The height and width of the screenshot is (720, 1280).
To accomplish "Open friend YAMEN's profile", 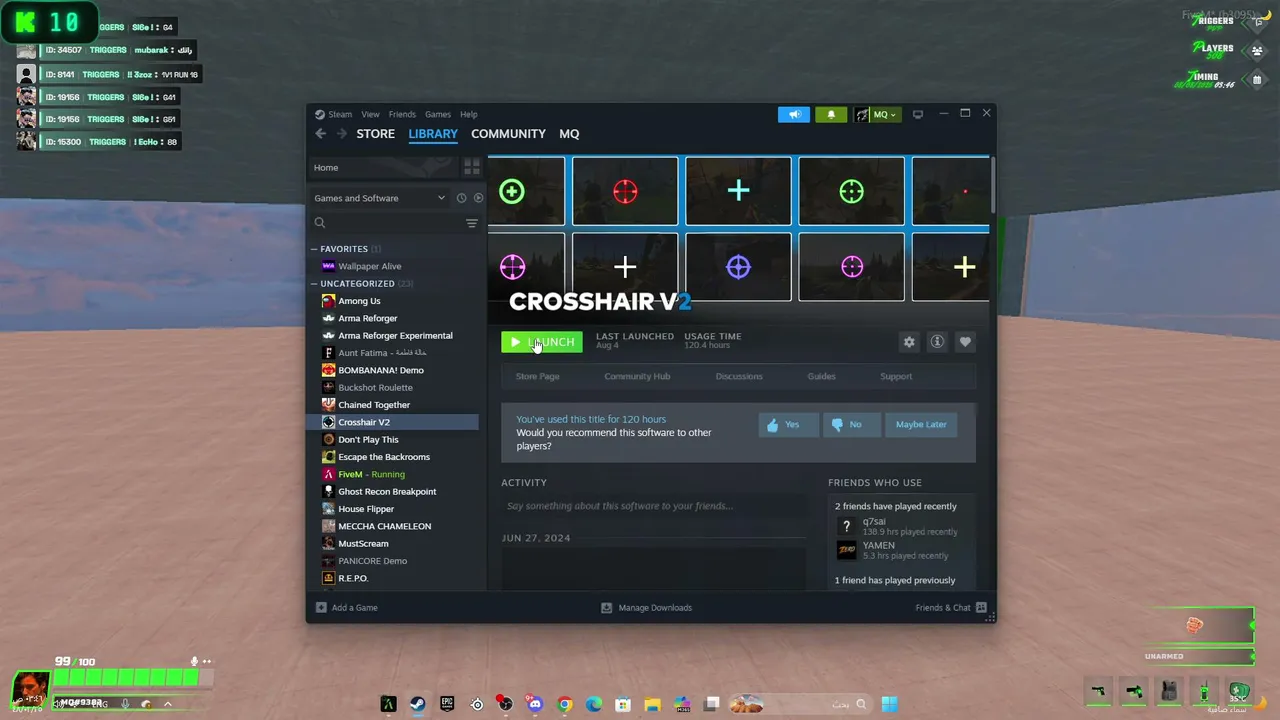I will [878, 546].
